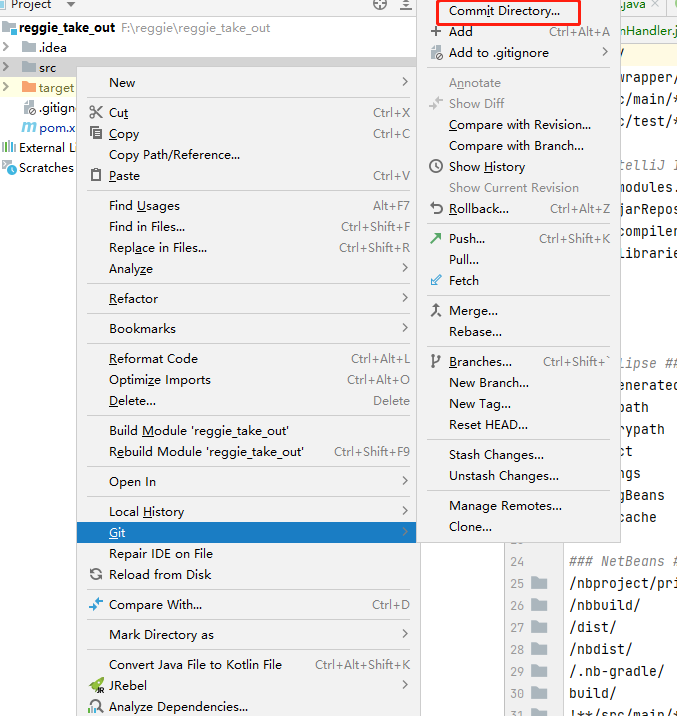Click the Merge icon
The height and width of the screenshot is (716, 677).
click(x=436, y=311)
